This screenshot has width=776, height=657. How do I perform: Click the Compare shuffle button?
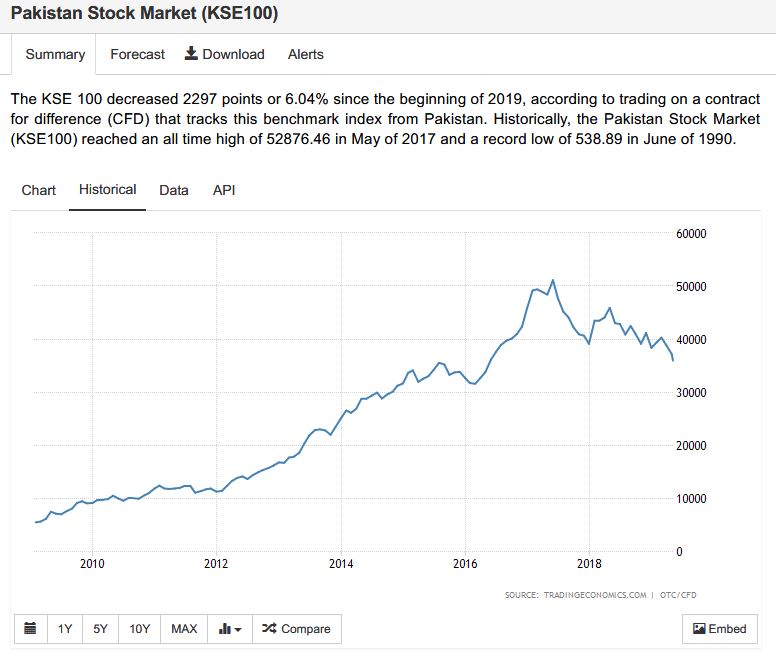coord(296,629)
